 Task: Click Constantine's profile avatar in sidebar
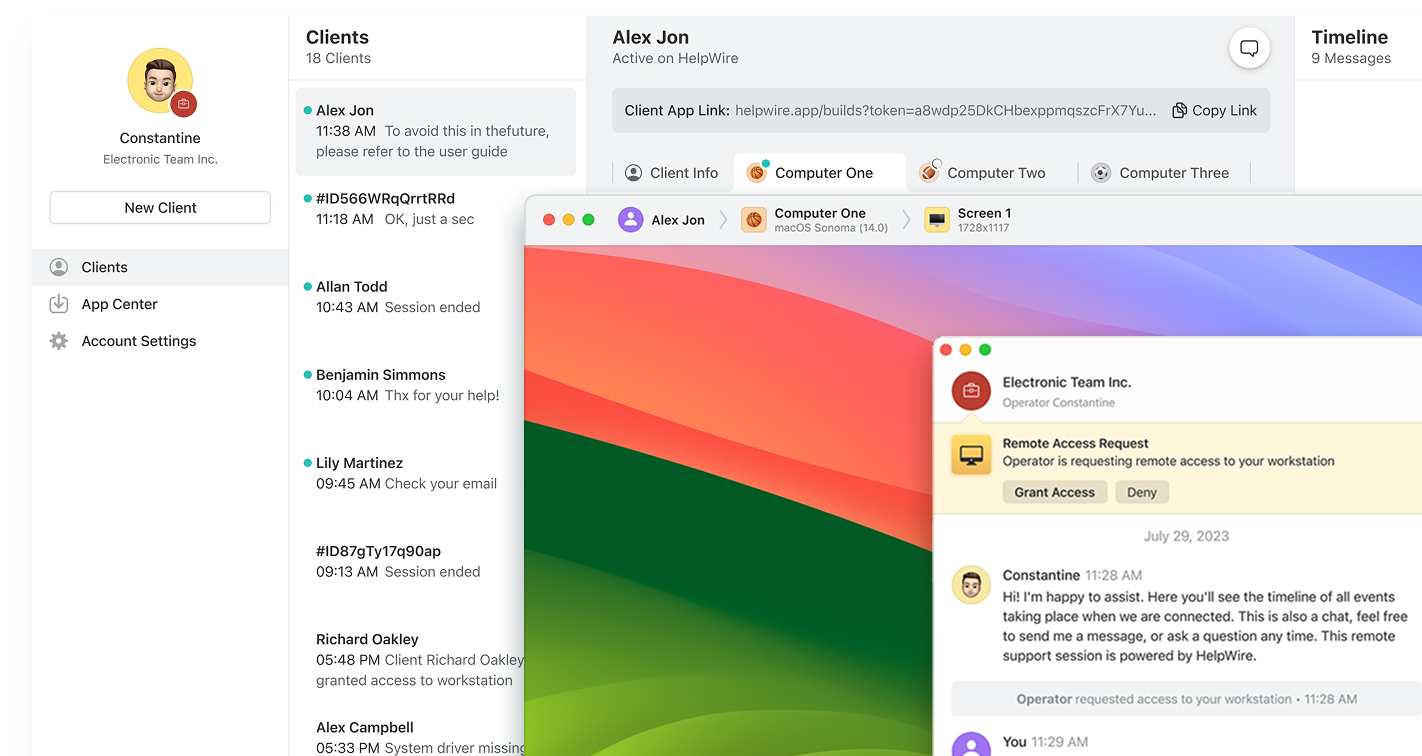point(160,81)
